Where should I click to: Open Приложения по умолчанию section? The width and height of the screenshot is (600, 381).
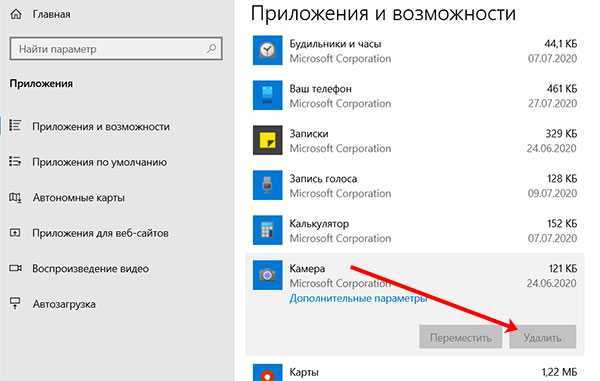[99, 162]
